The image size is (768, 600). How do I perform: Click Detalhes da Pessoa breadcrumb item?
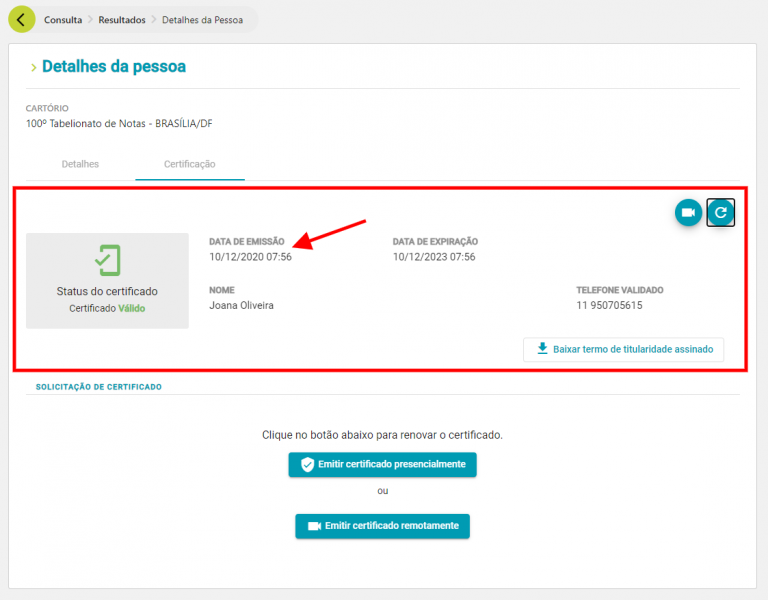coord(202,20)
